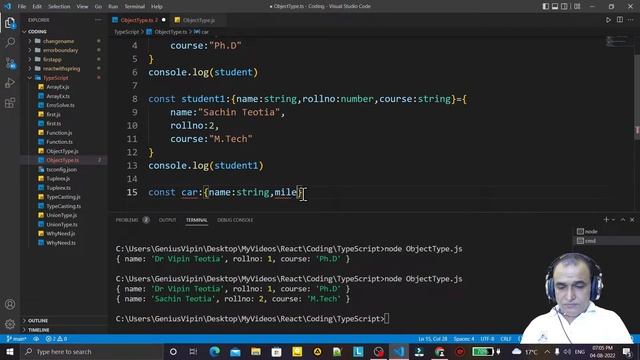The width and height of the screenshot is (640, 360).
Task: Open Mail app from taskbar
Action: coord(235,351)
